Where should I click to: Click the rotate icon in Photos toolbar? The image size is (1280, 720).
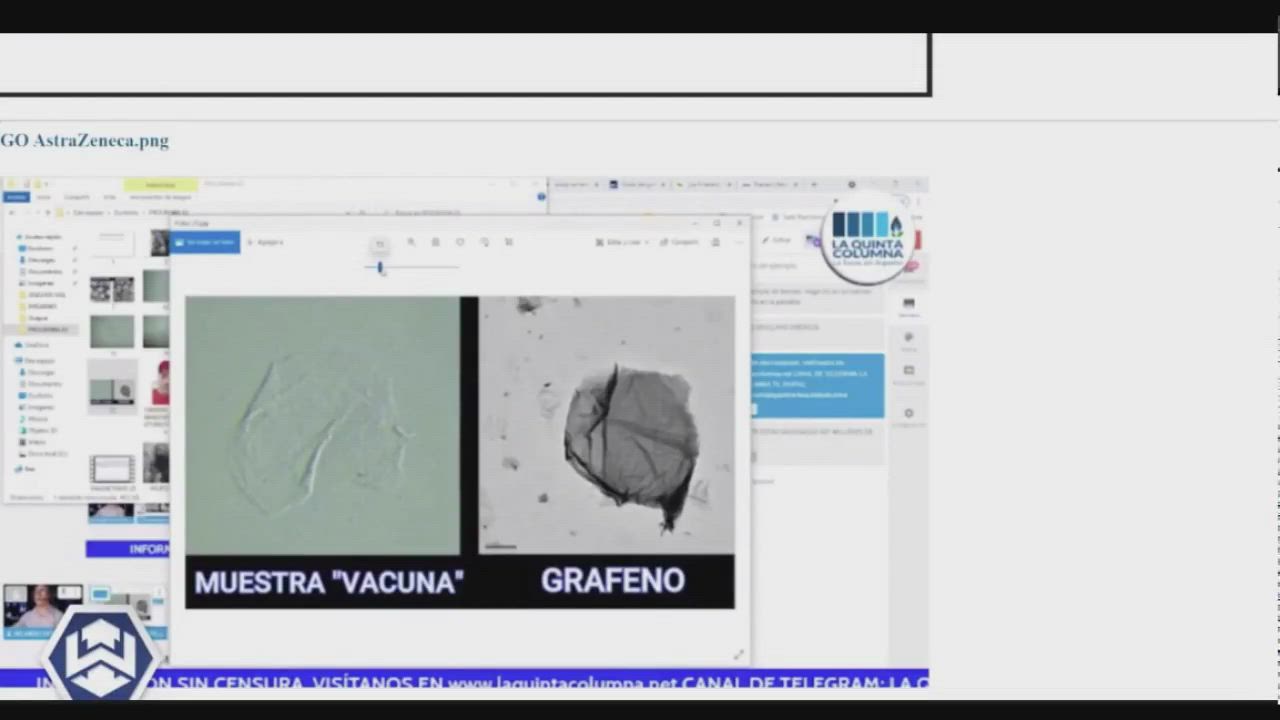(x=484, y=242)
